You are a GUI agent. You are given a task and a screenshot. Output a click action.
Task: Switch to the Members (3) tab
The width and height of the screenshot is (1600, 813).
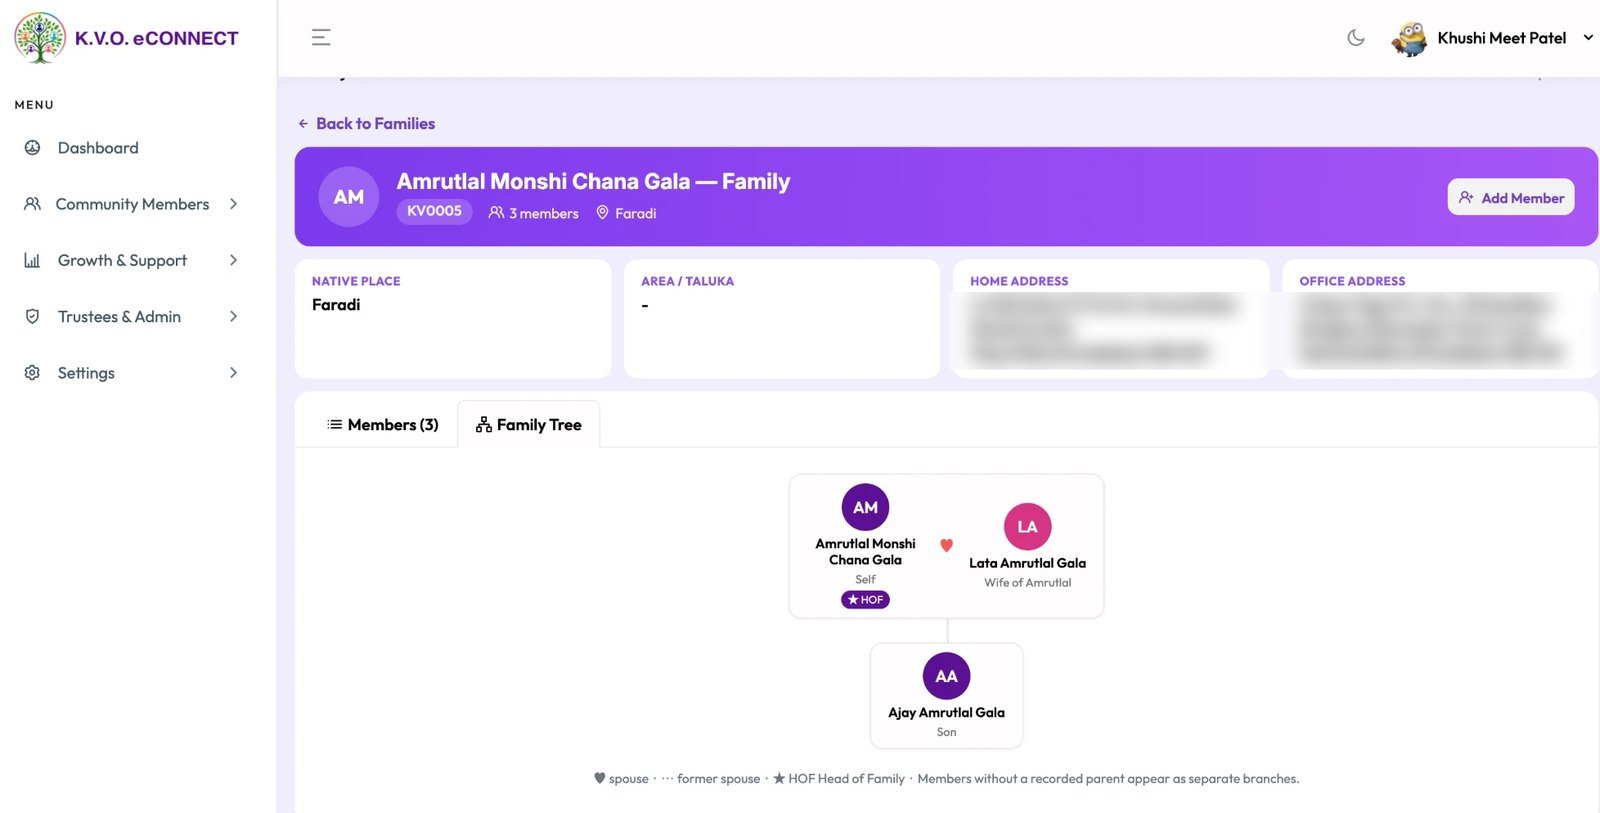383,425
